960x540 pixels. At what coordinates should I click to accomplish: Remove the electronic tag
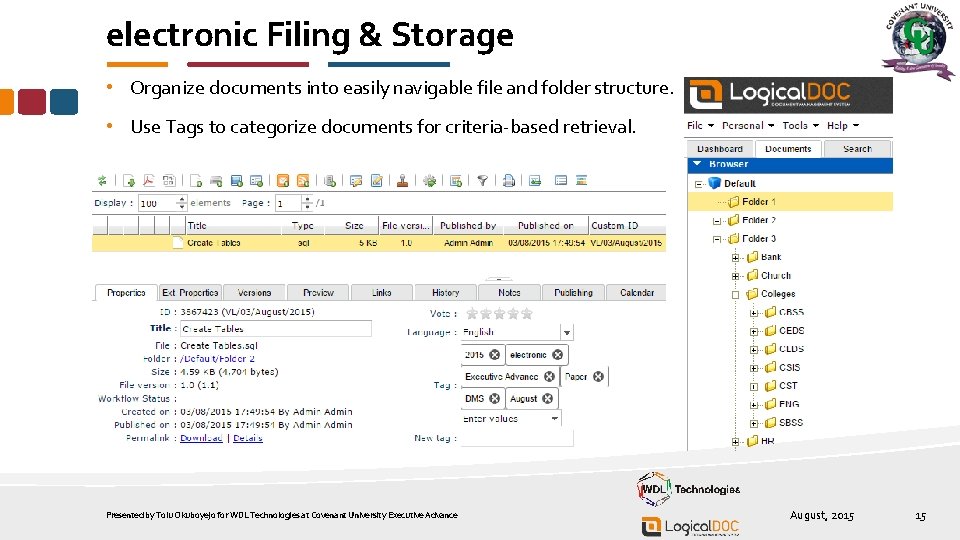tap(557, 354)
